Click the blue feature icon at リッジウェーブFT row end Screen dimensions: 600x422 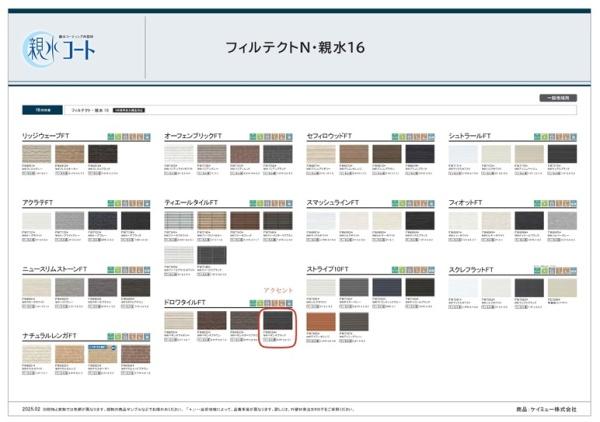pos(147,137)
